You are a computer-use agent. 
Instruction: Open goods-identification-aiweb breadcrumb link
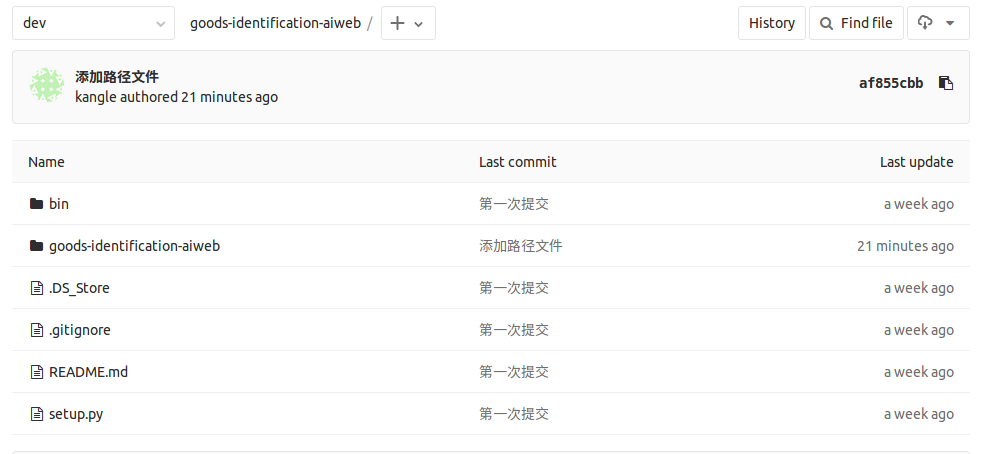(276, 23)
